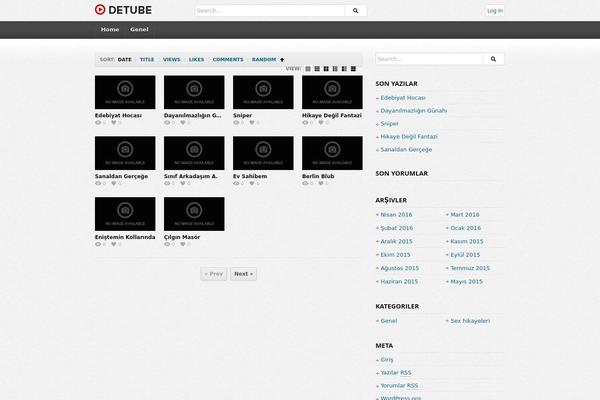600x400 pixels.
Task: Click the DeTube logo
Action: tap(123, 10)
